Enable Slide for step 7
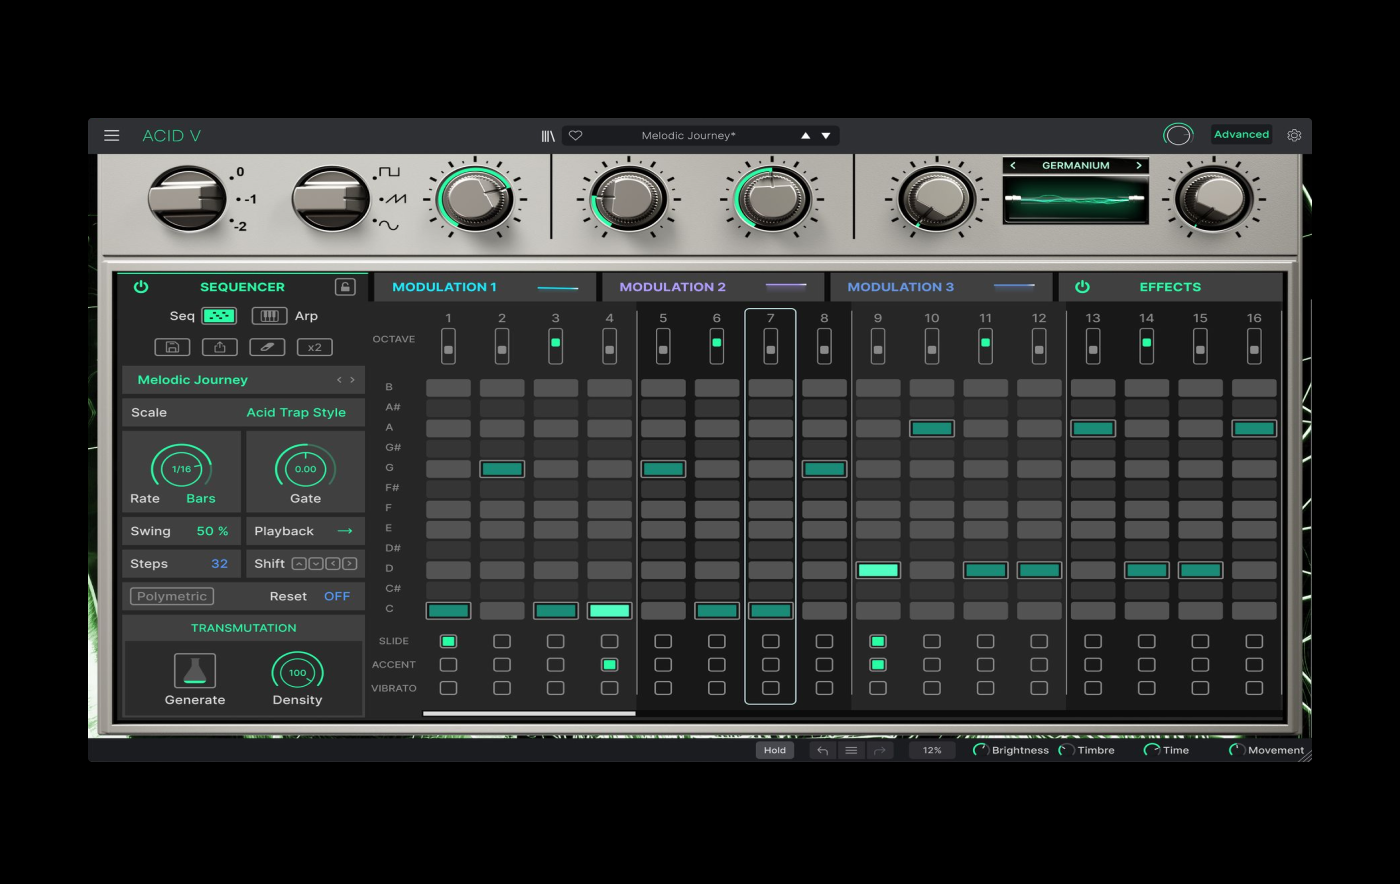 pyautogui.click(x=770, y=641)
